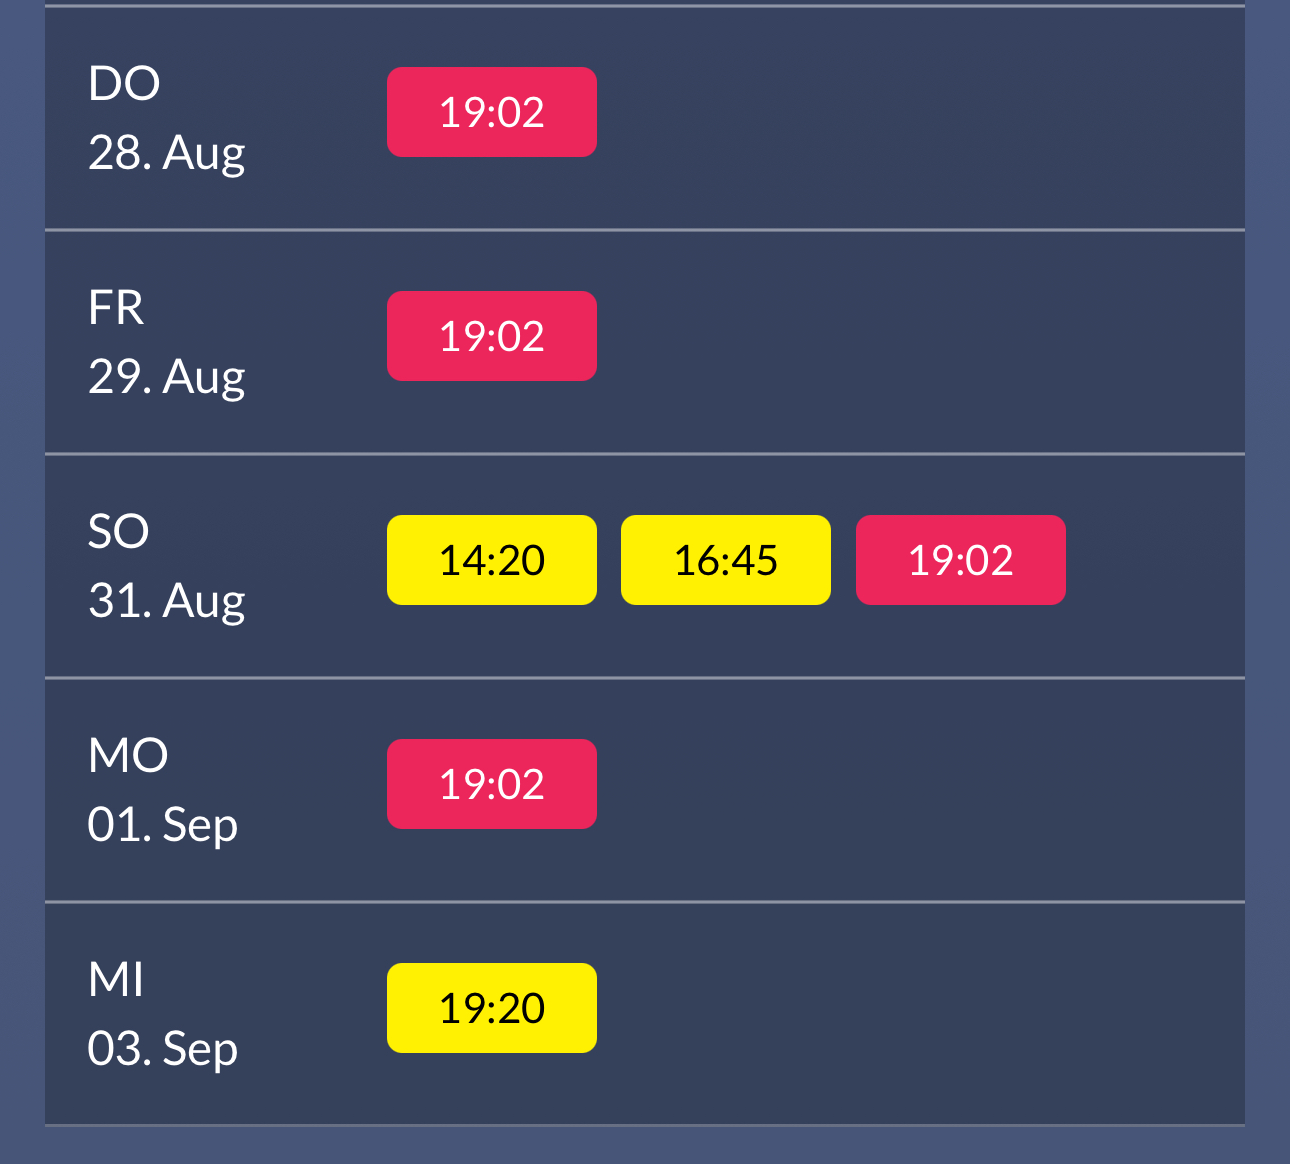
Task: Open the 19:02 showtime on Monday 01. Sep
Action: point(492,784)
